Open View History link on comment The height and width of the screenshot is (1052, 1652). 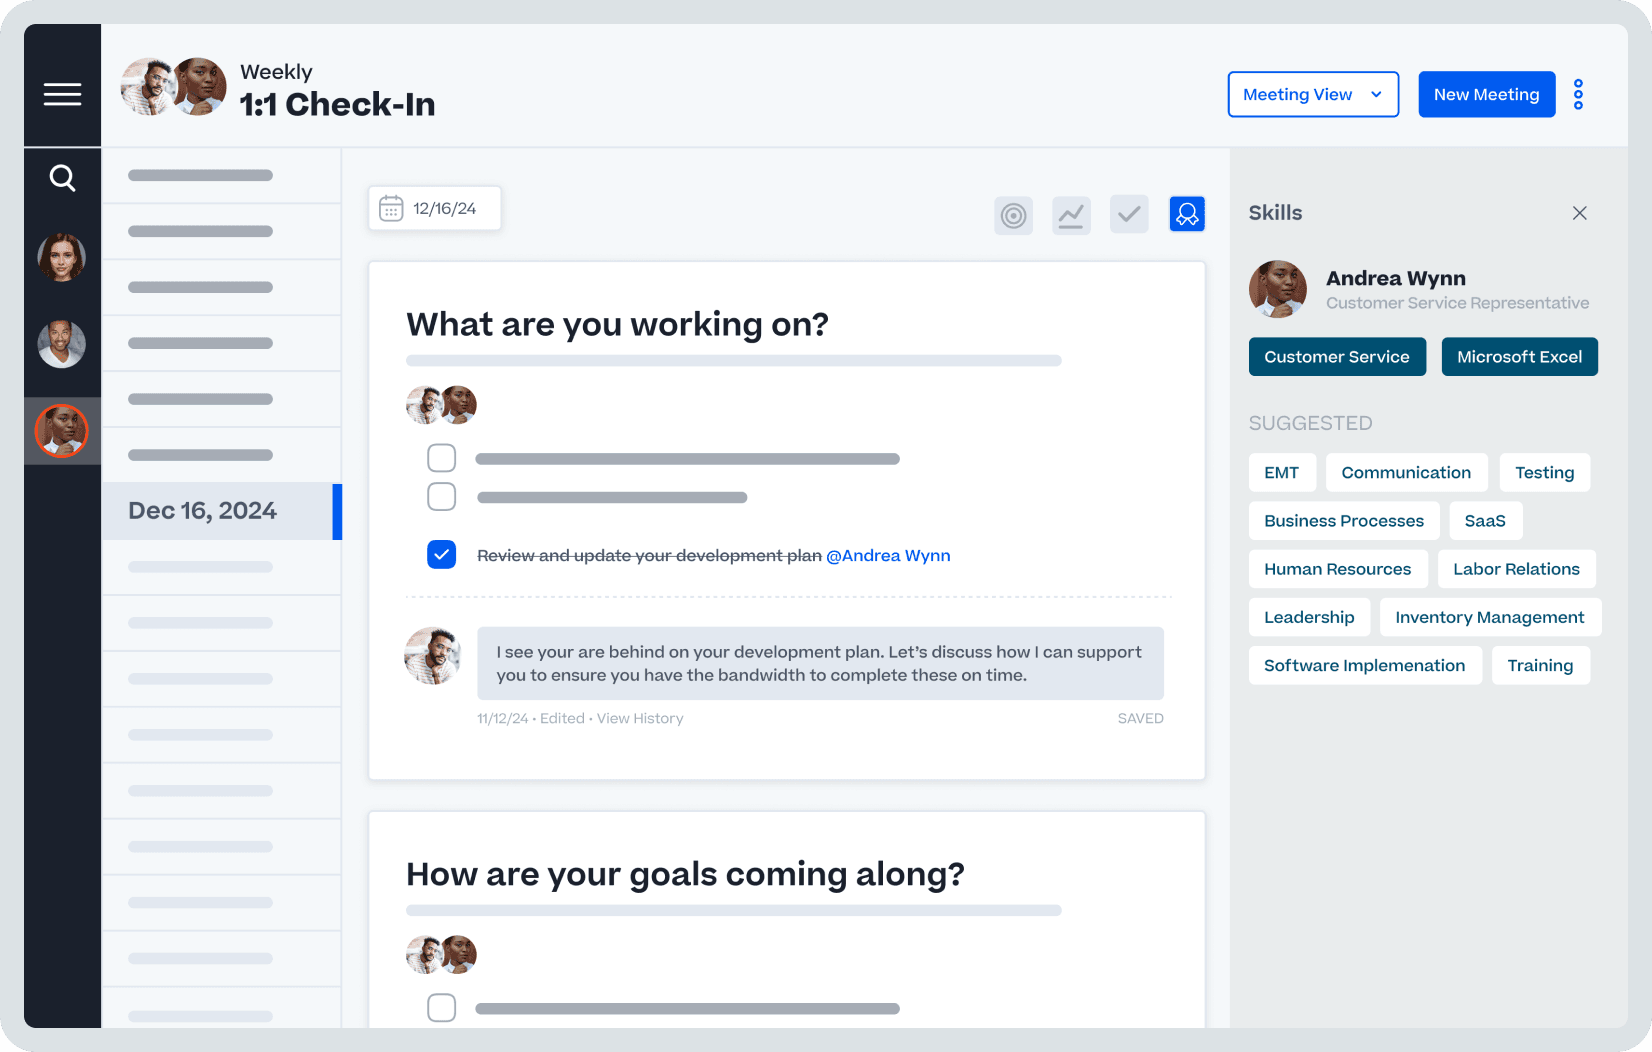(x=640, y=718)
